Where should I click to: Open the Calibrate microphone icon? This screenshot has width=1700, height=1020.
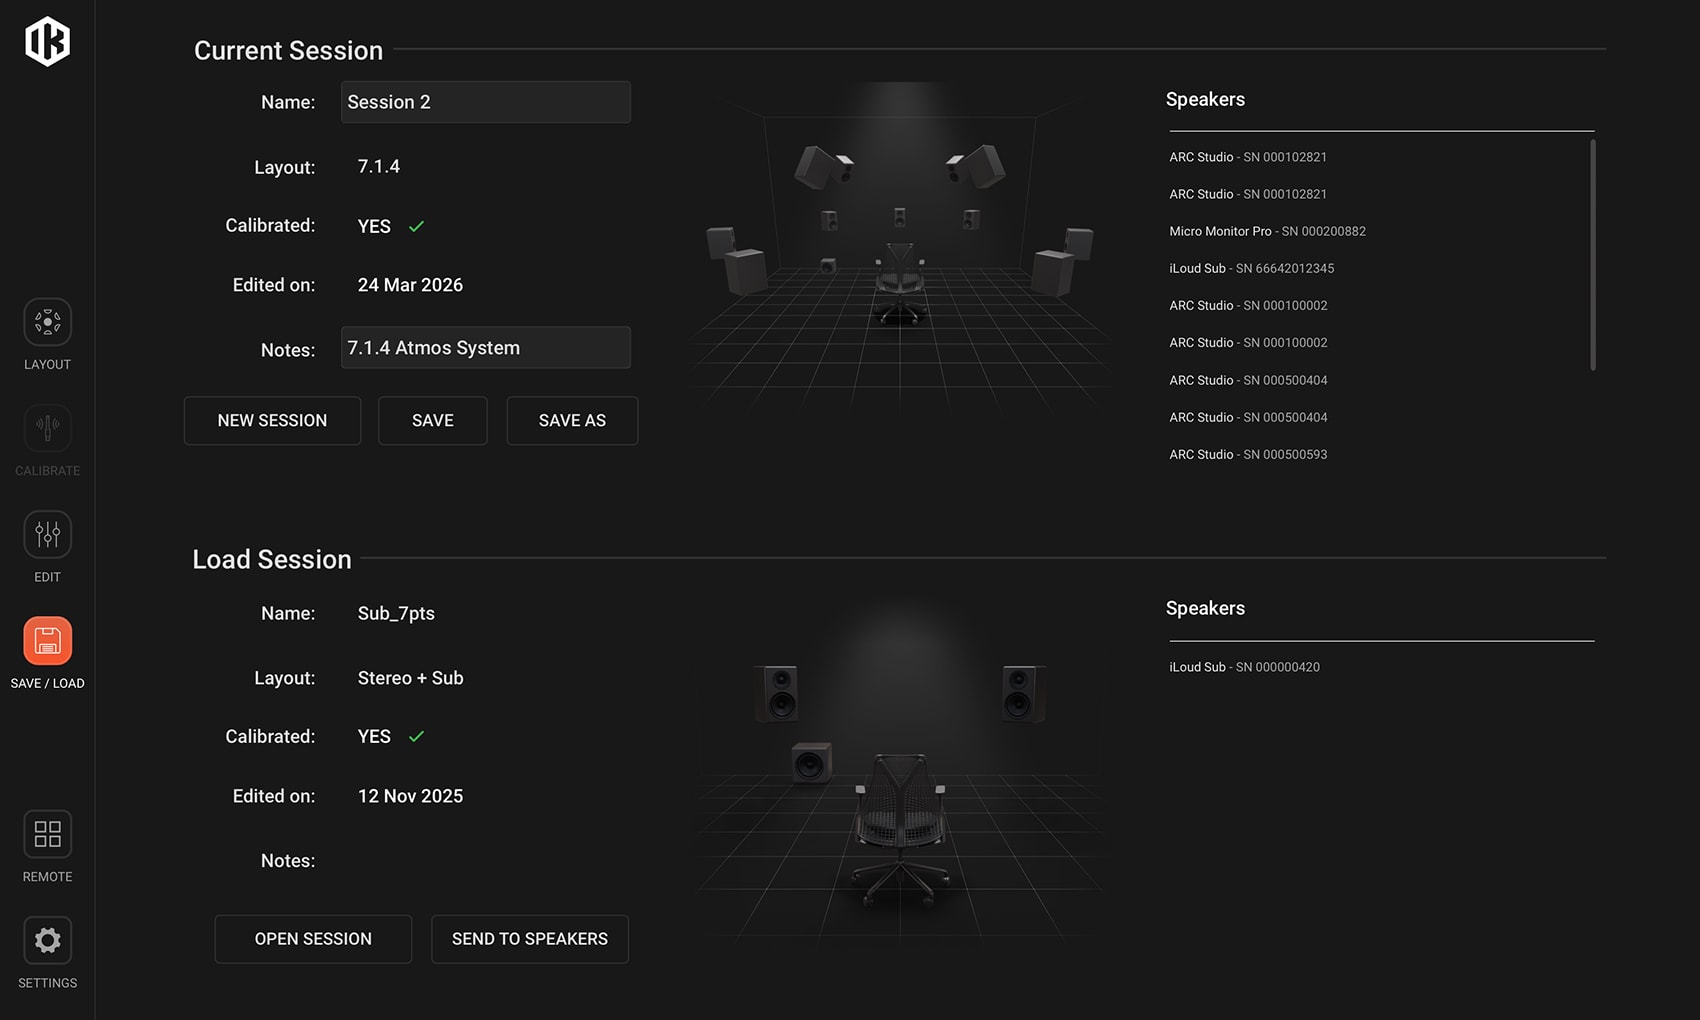tap(47, 428)
